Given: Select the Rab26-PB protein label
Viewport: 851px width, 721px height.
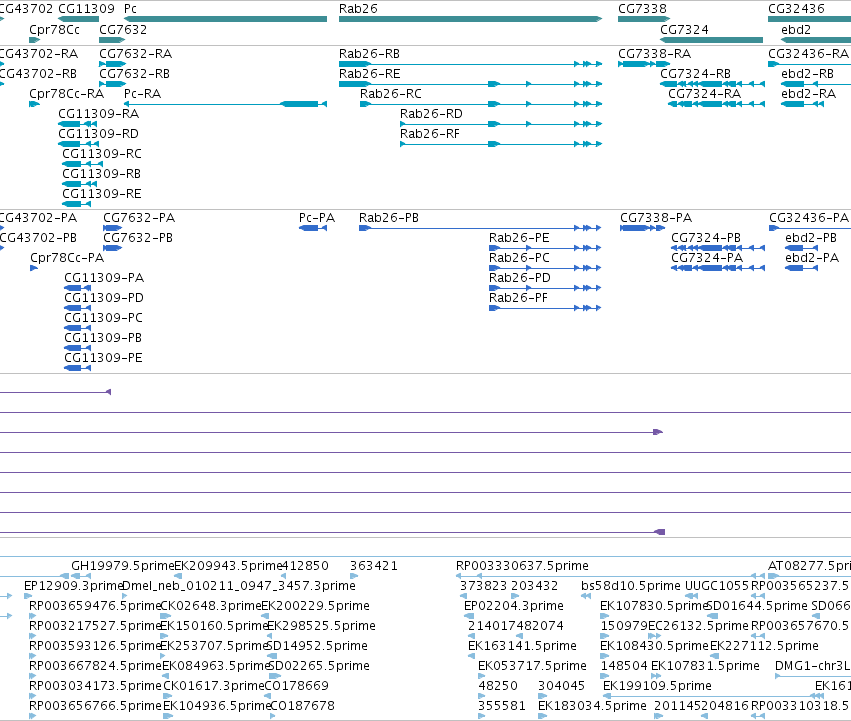Looking at the screenshot, I should [x=389, y=218].
